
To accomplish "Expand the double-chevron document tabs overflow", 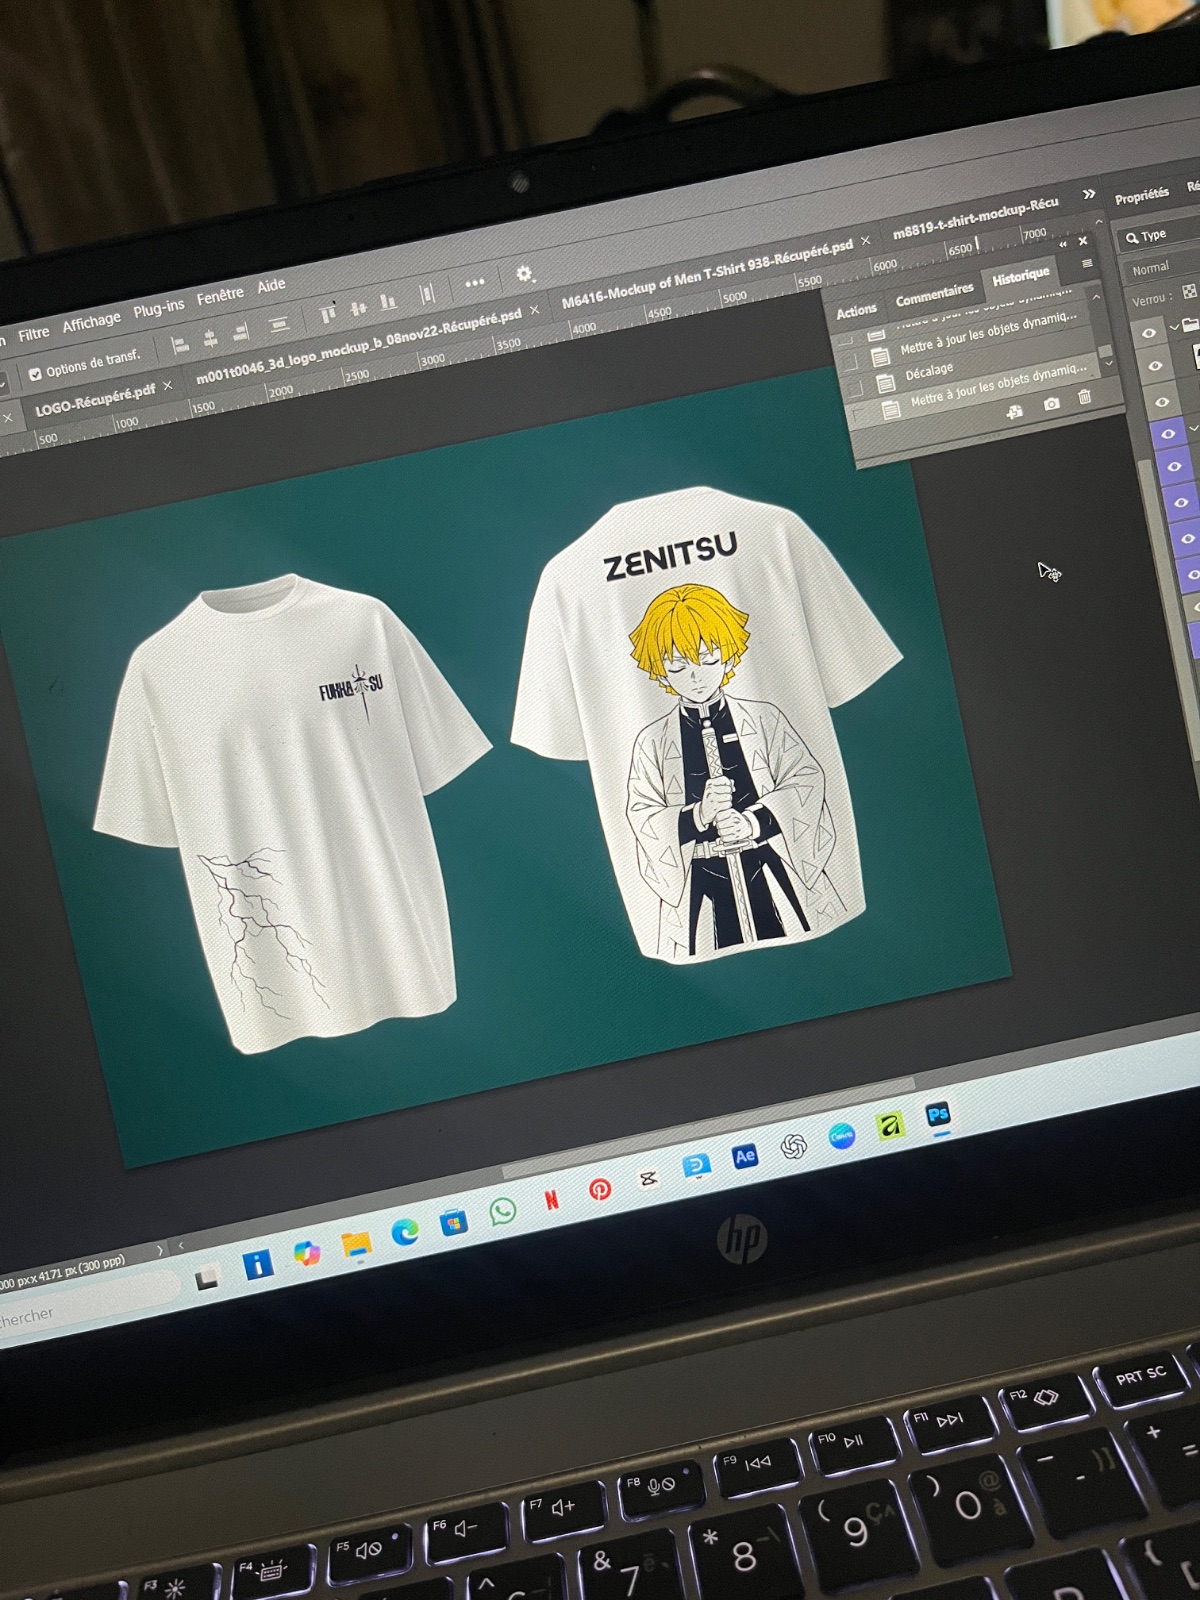I will 1089,194.
